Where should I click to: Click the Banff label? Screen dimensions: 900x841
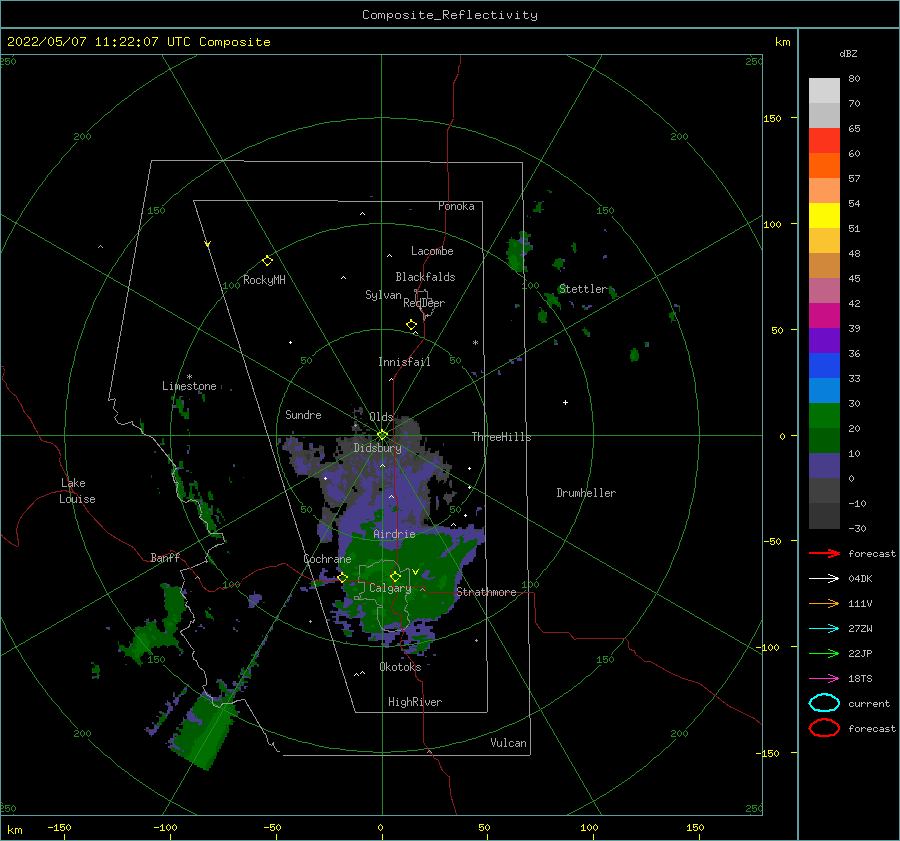(165, 557)
